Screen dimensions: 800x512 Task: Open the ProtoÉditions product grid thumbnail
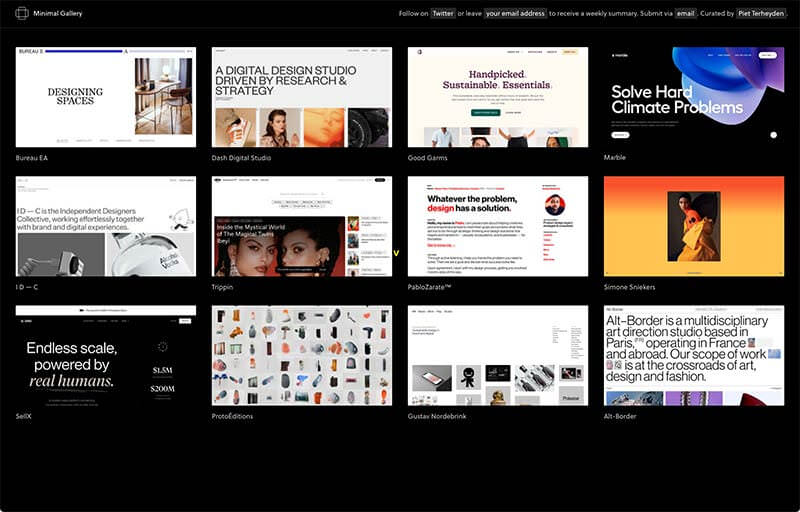click(302, 355)
